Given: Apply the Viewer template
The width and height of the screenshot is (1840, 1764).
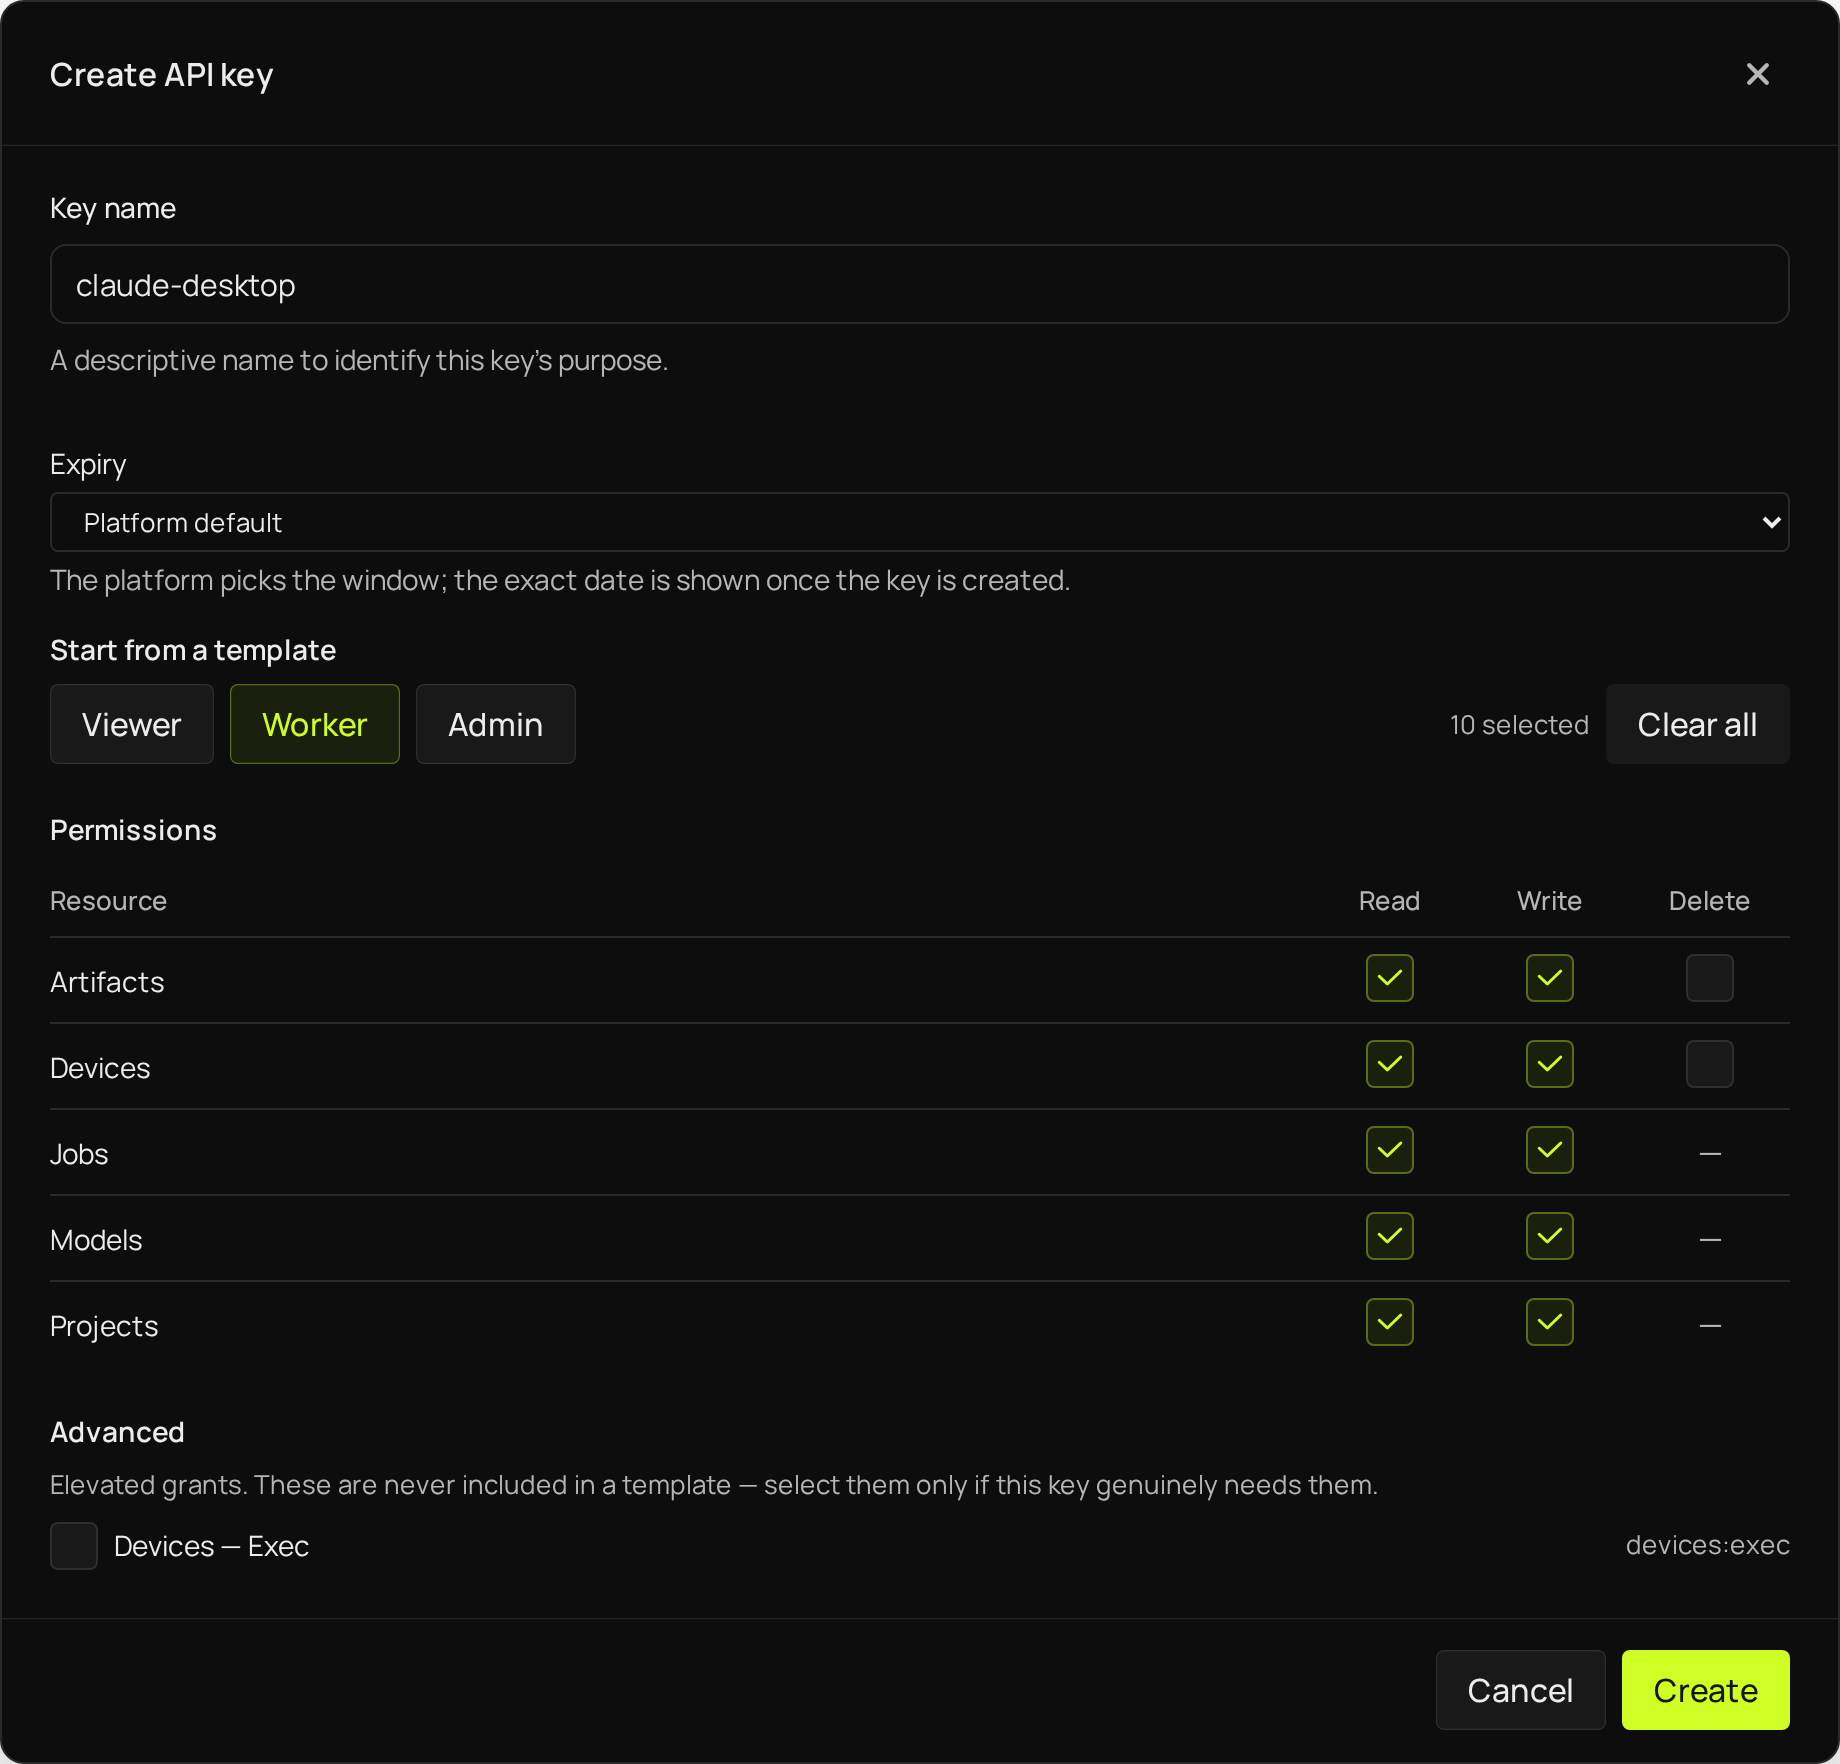Looking at the screenshot, I should point(132,724).
